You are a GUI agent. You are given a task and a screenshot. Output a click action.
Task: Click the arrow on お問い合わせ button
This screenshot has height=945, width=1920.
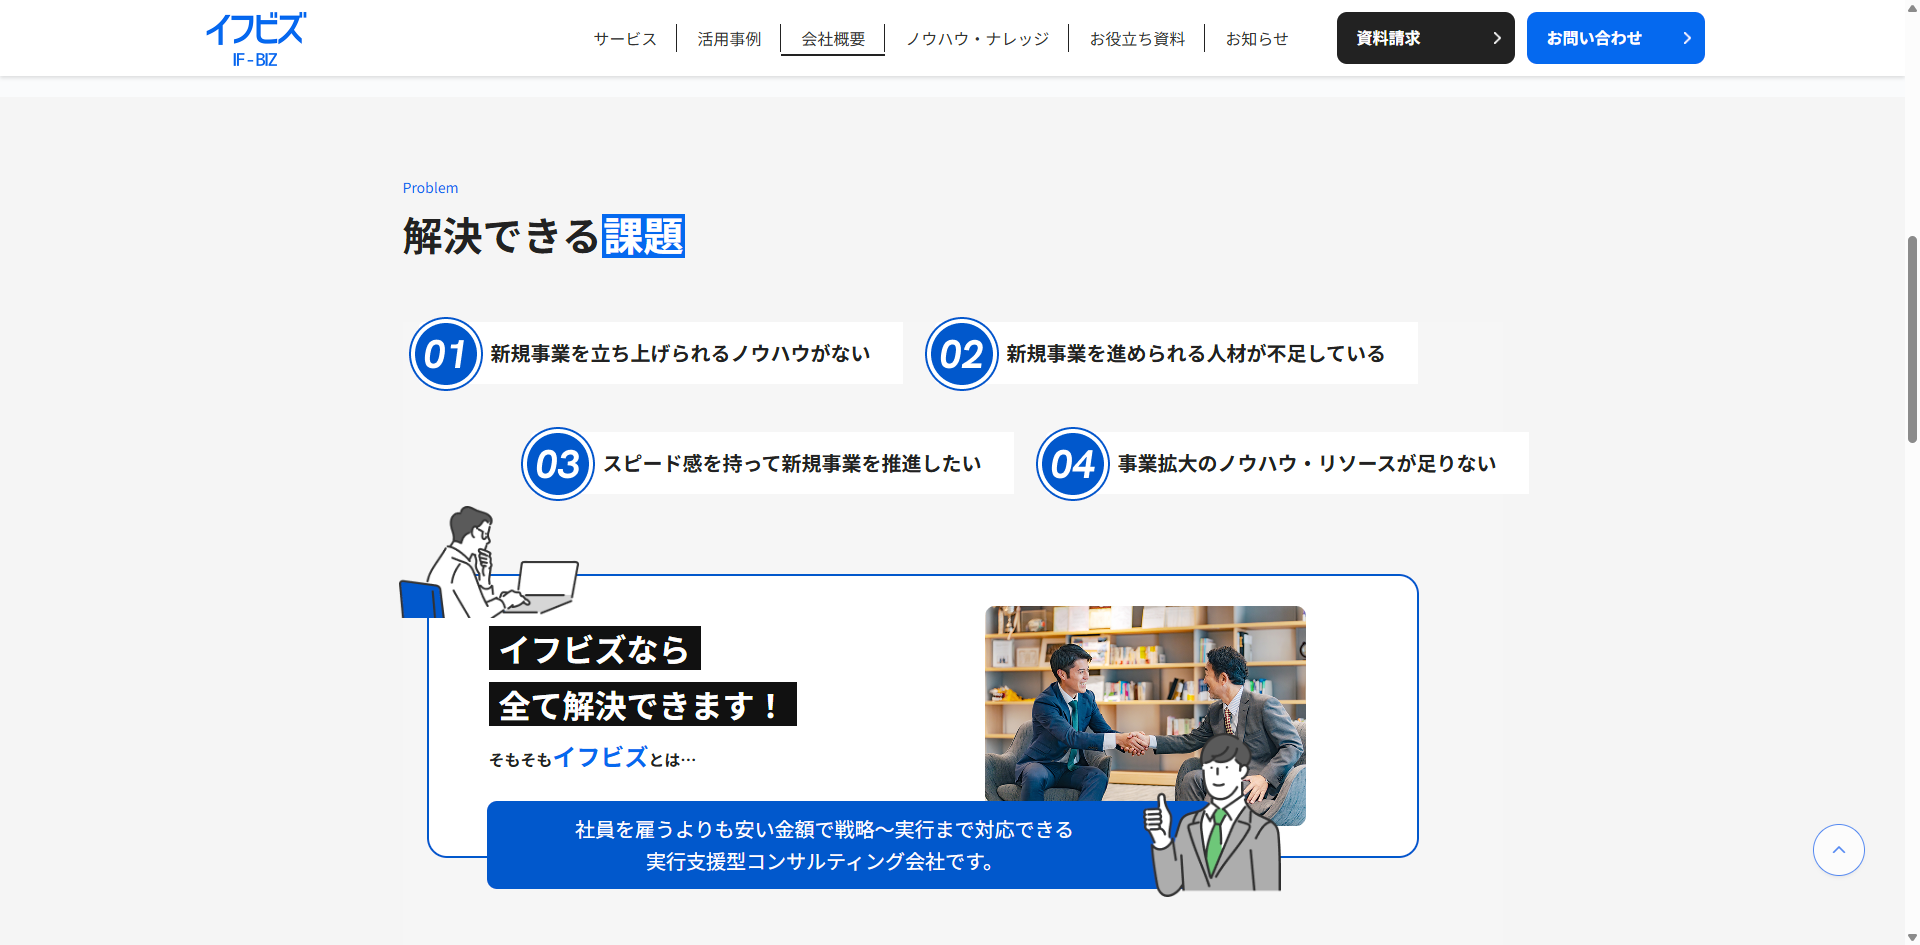point(1686,38)
